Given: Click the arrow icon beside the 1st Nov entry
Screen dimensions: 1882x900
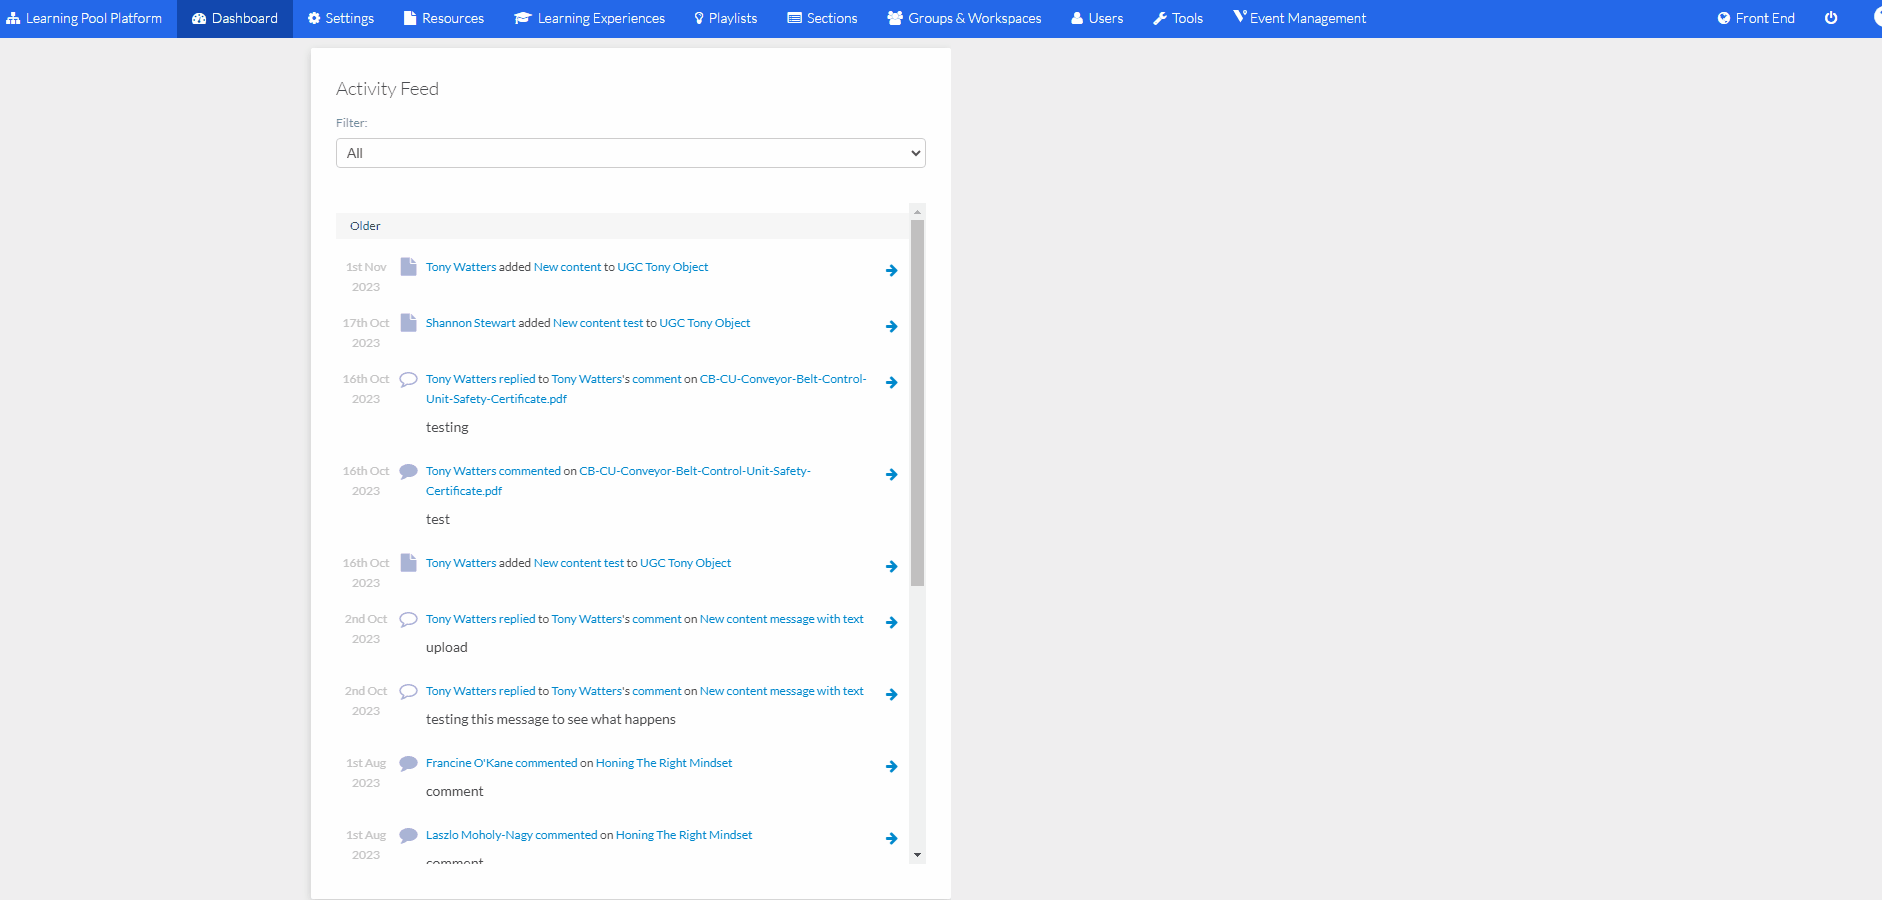Looking at the screenshot, I should pyautogui.click(x=891, y=270).
